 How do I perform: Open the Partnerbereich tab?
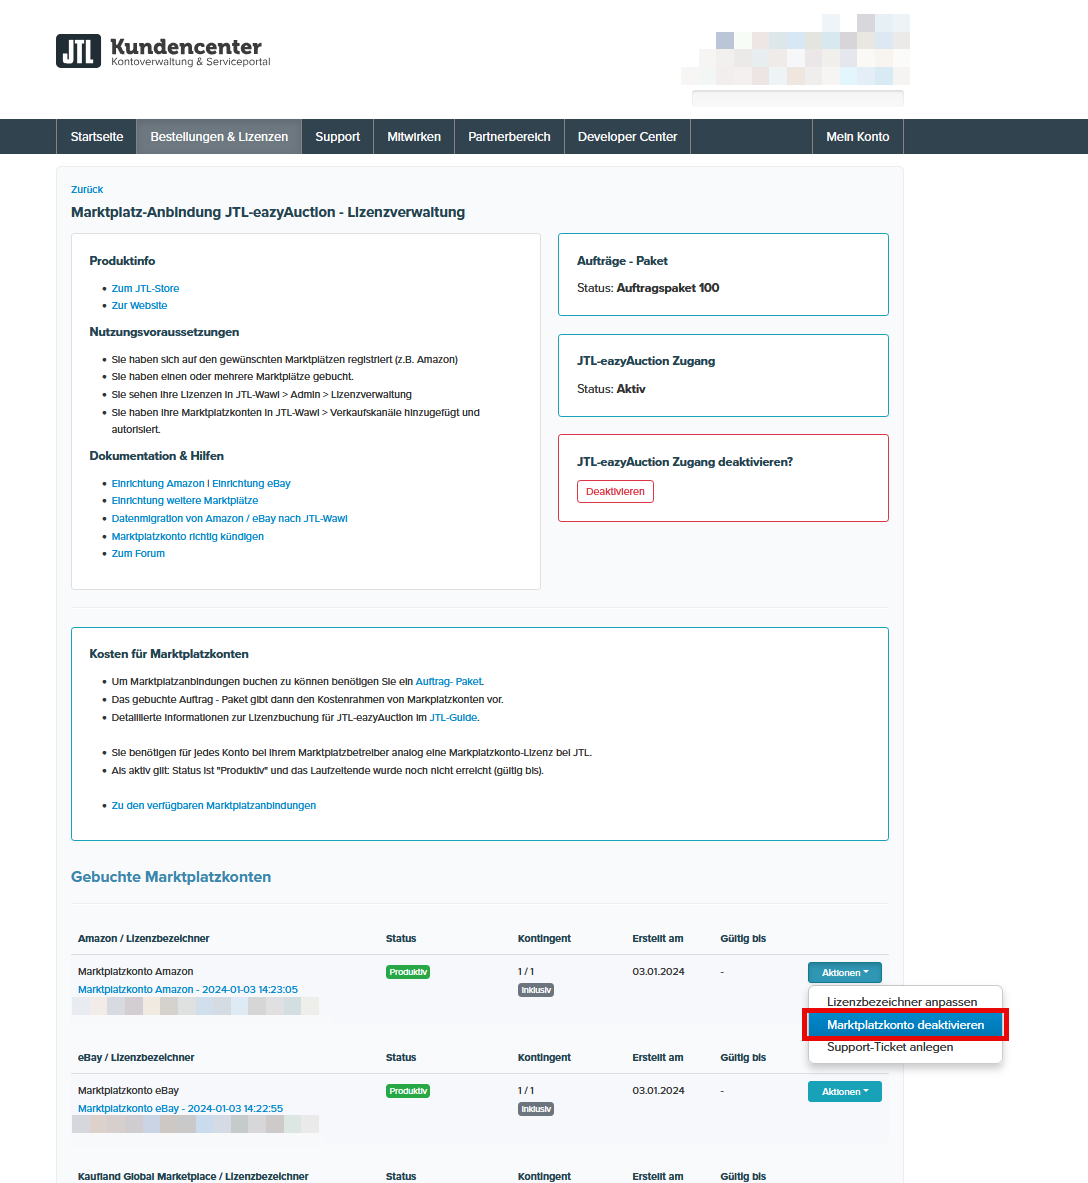[x=509, y=137]
